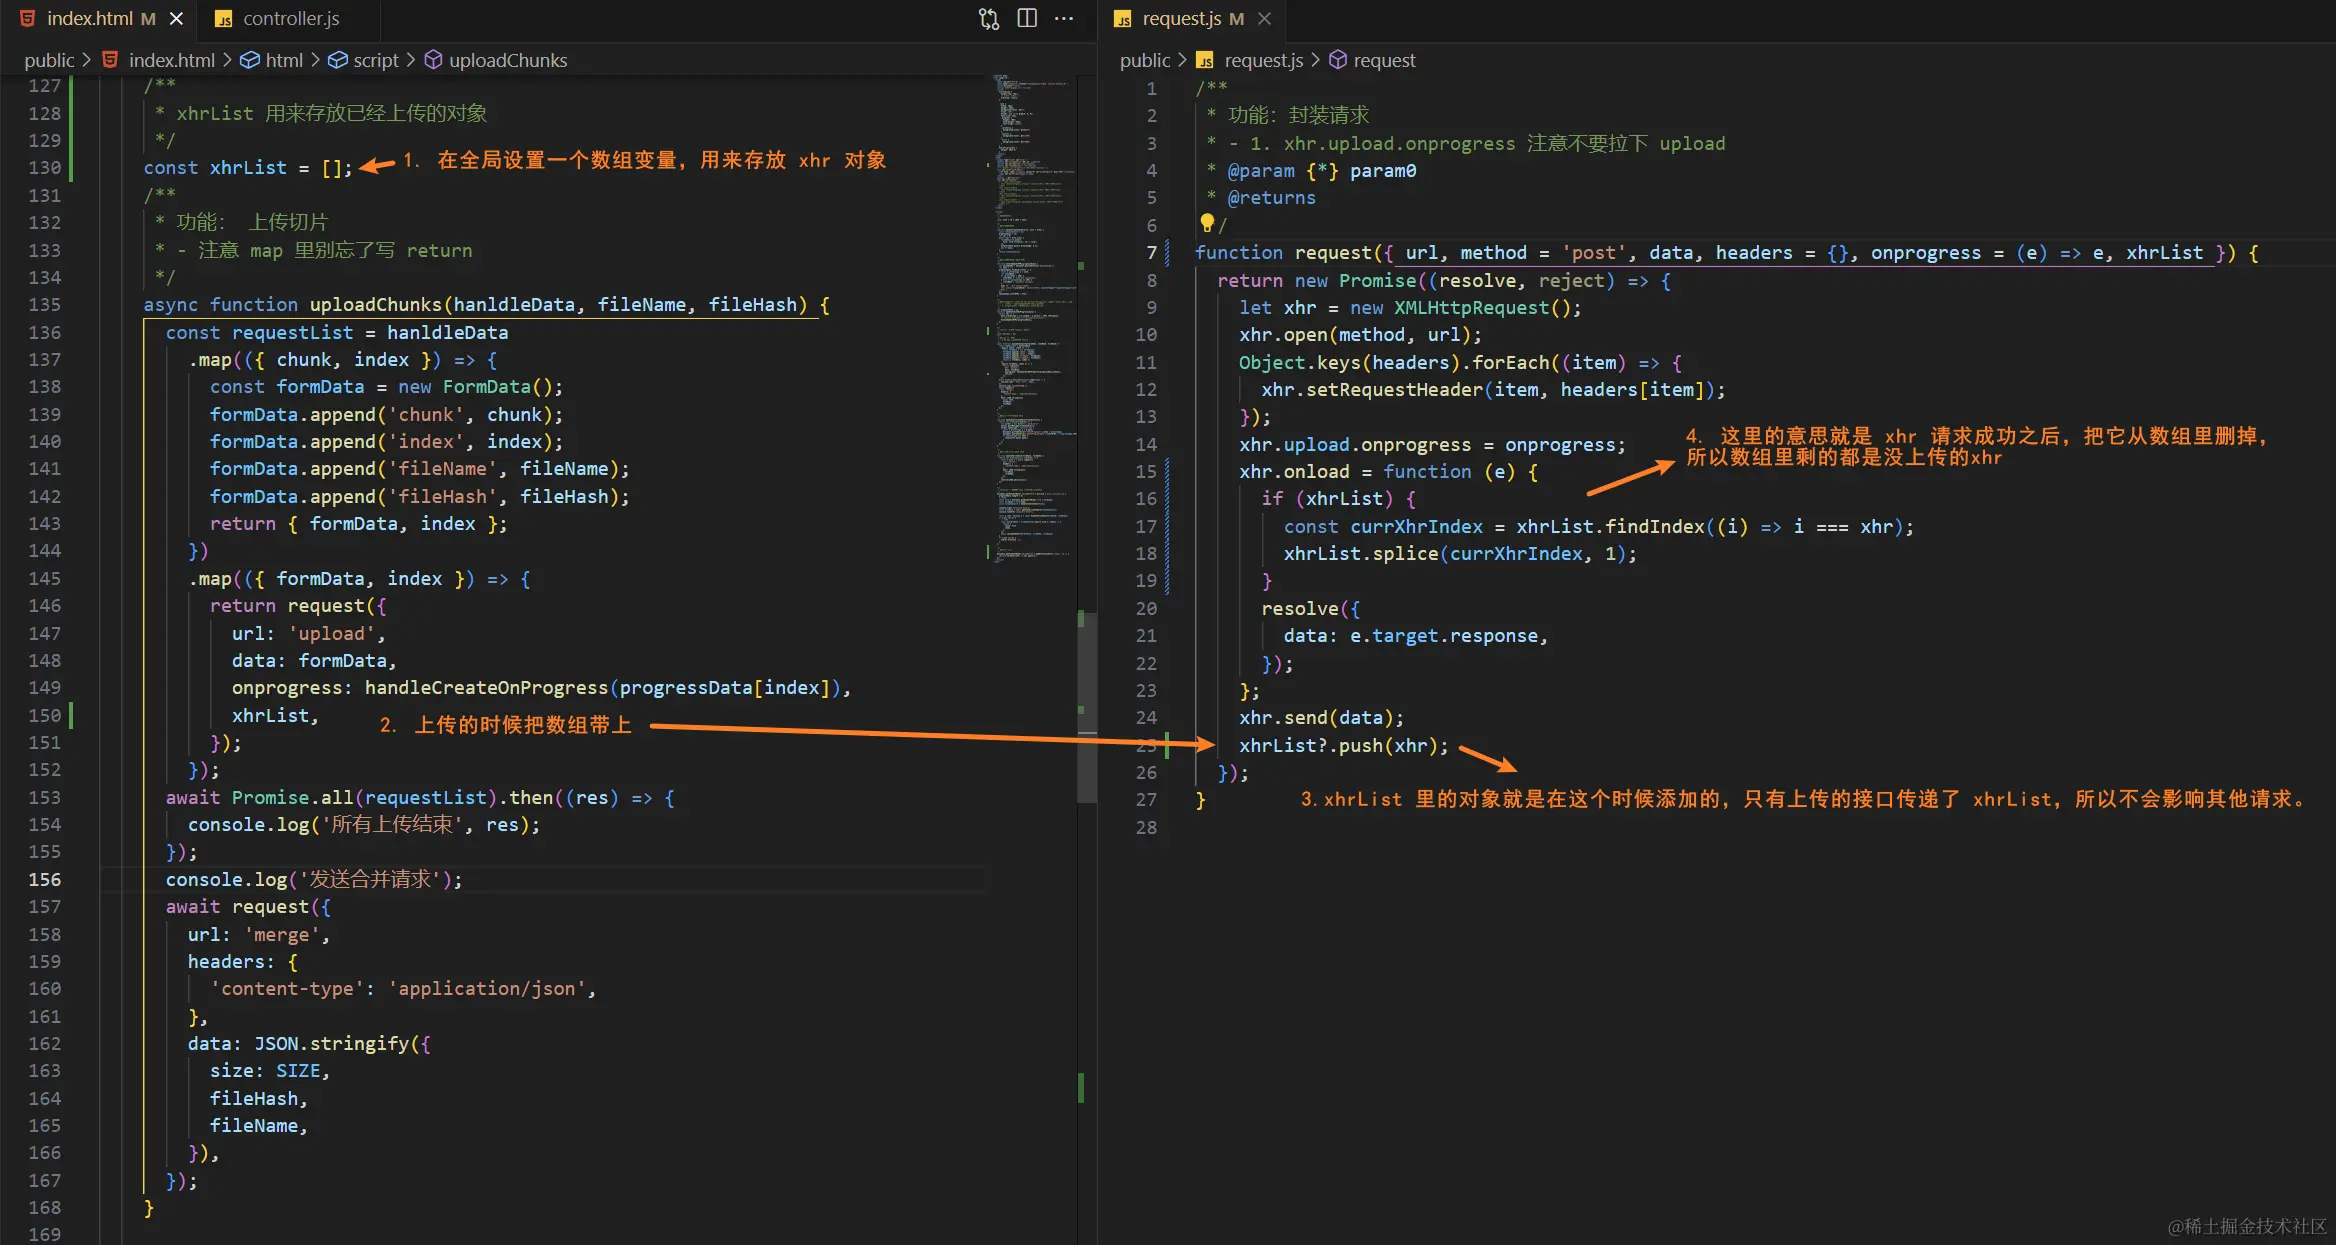Click the HTML5 file icon in breadcrumb
The width and height of the screenshot is (2336, 1245).
point(111,60)
